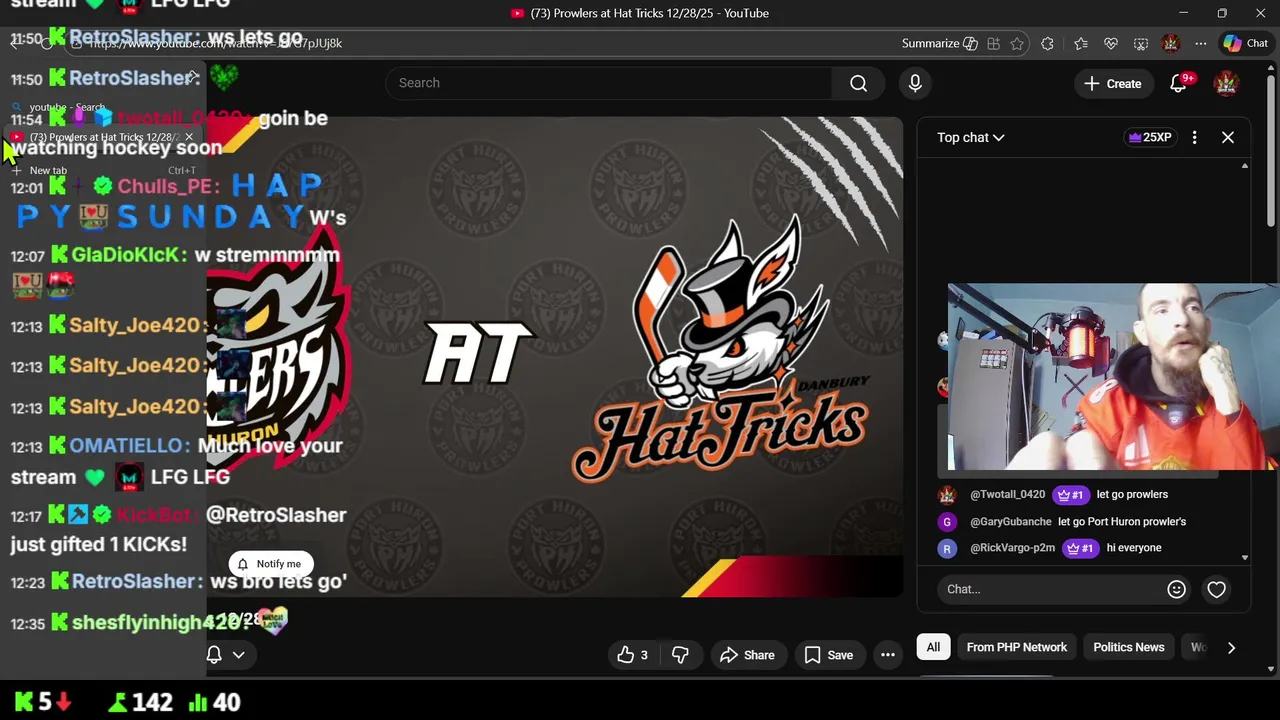The image size is (1280, 720).
Task: Open the Copilot Chat button
Action: (x=1245, y=43)
